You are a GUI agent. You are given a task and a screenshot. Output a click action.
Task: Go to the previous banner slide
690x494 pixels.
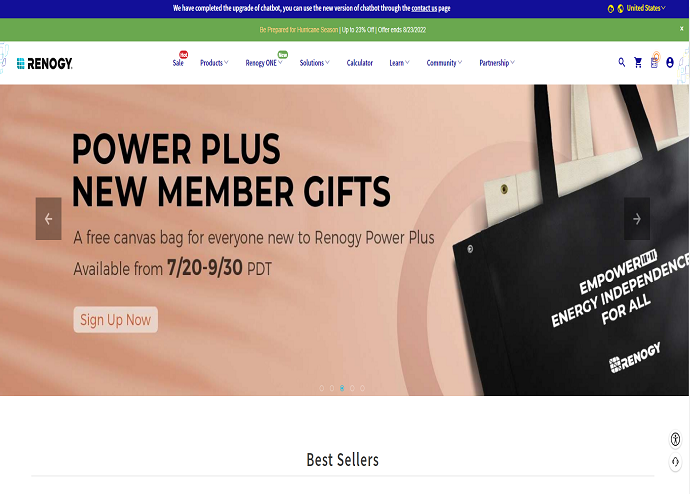point(48,219)
